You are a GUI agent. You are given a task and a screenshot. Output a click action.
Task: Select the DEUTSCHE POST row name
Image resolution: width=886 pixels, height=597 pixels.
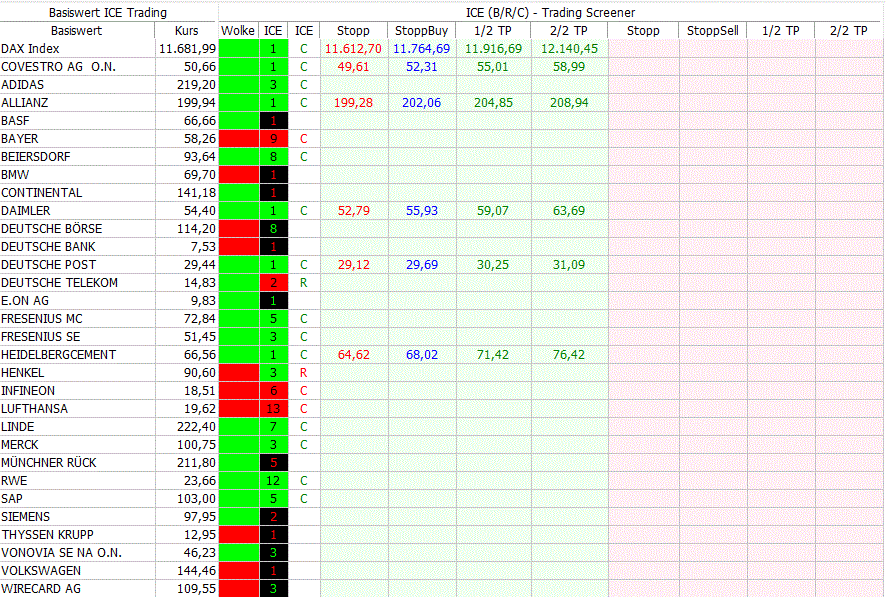coord(49,265)
